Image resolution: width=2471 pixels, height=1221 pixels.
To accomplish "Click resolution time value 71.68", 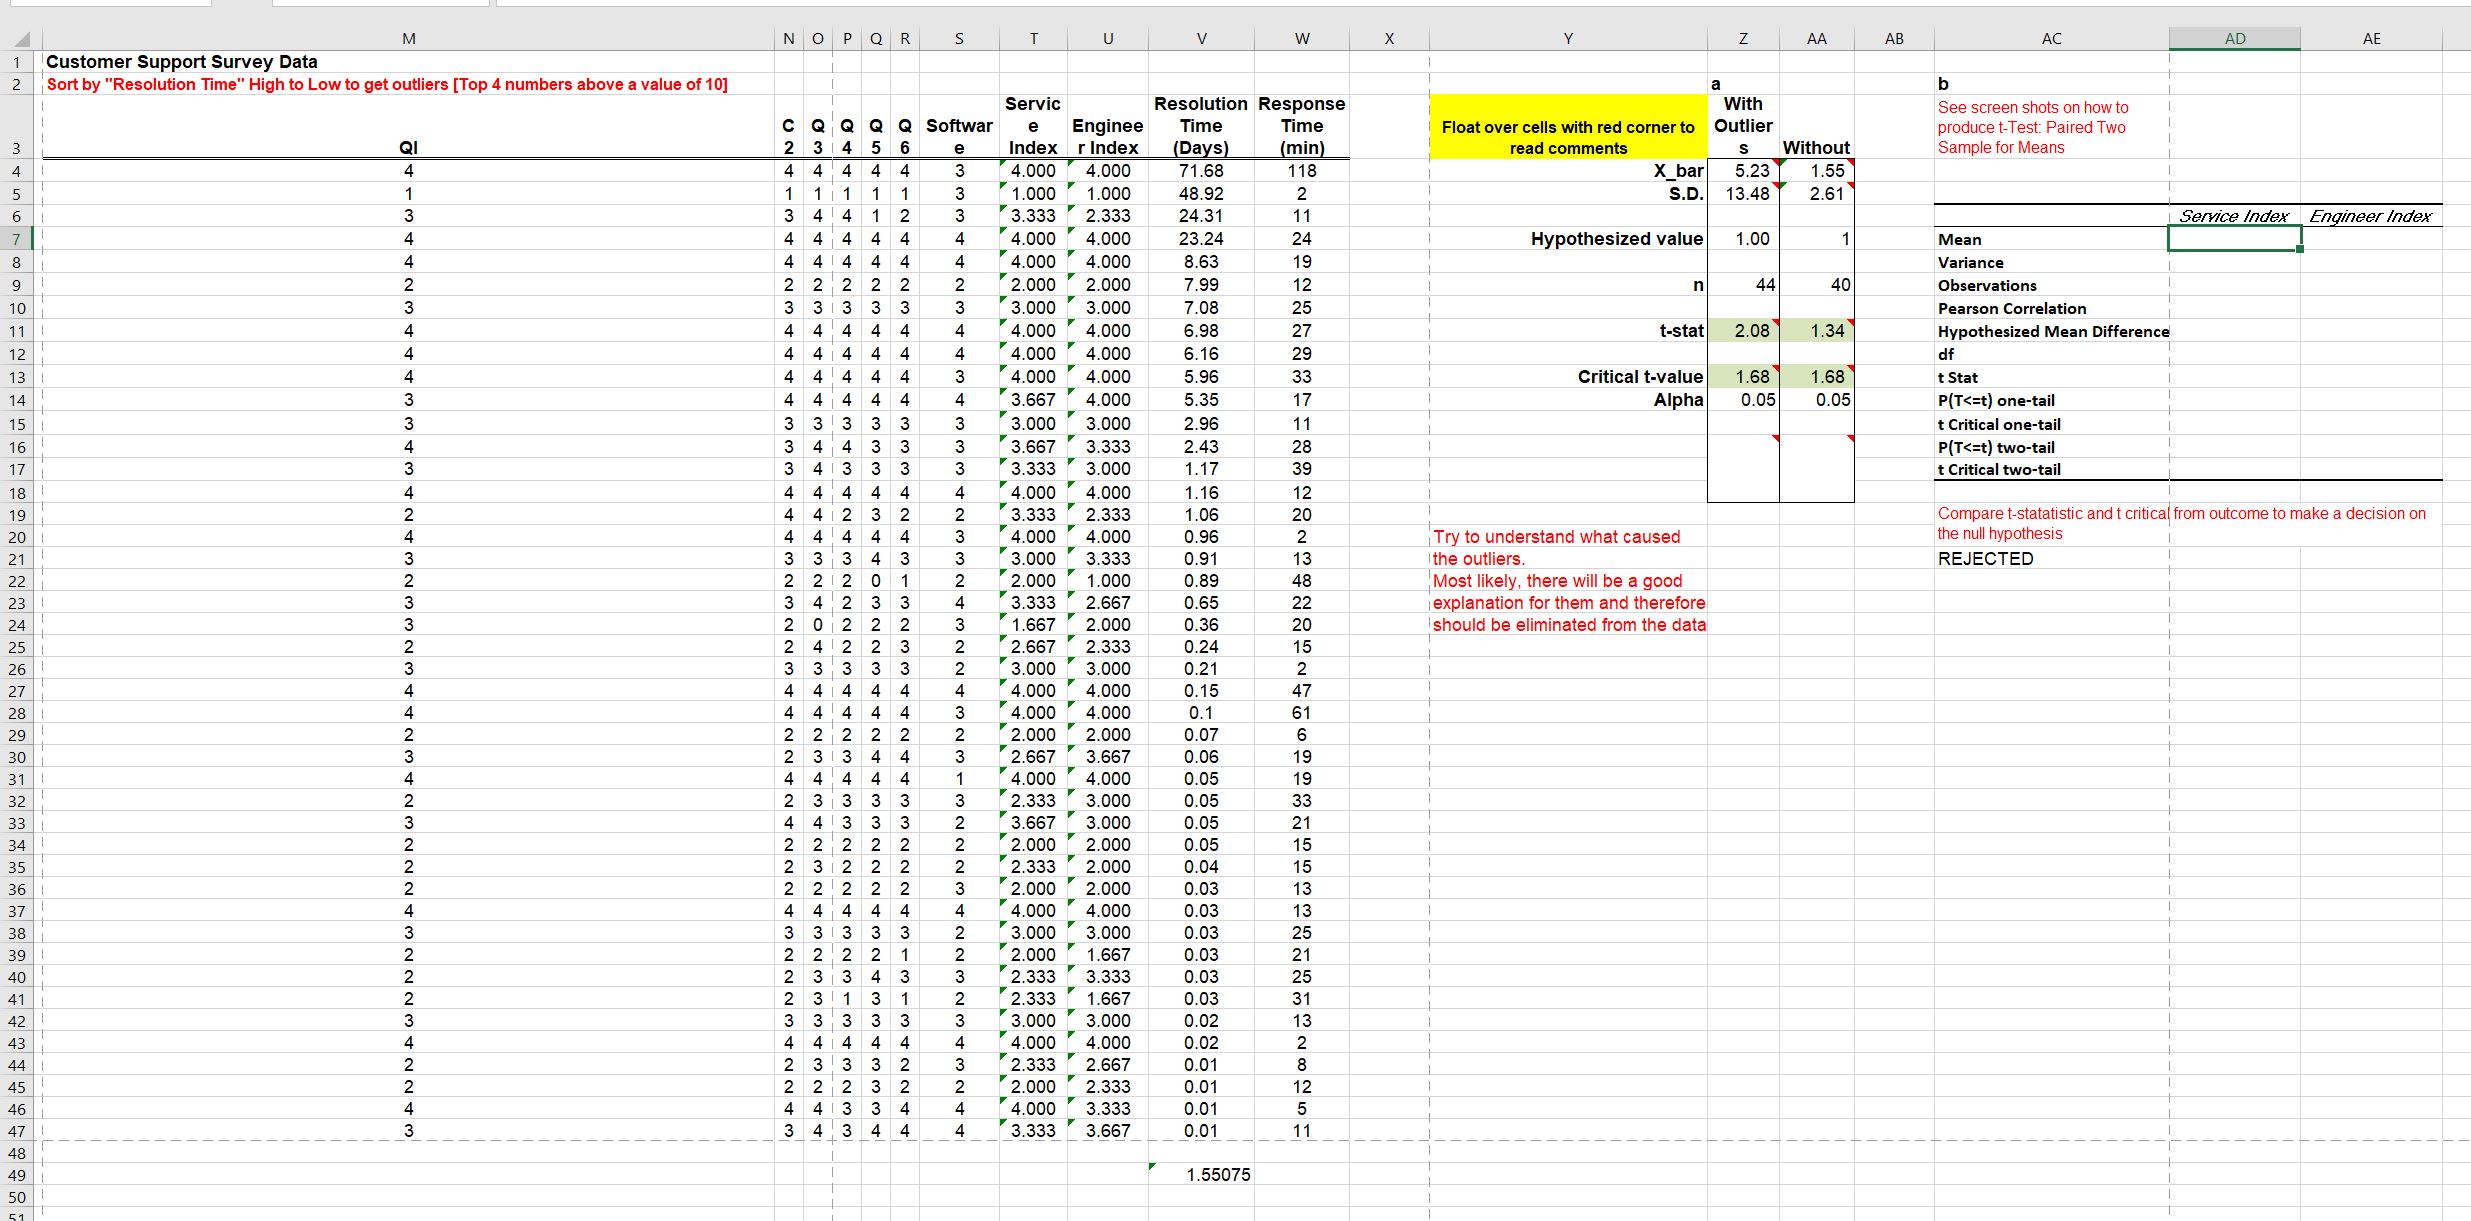I will pyautogui.click(x=1201, y=171).
